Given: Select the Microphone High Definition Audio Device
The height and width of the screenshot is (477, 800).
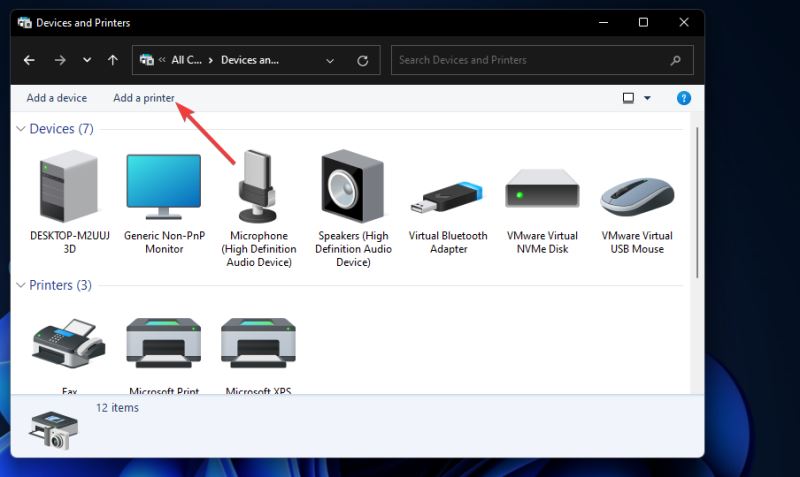Looking at the screenshot, I should tap(259, 190).
